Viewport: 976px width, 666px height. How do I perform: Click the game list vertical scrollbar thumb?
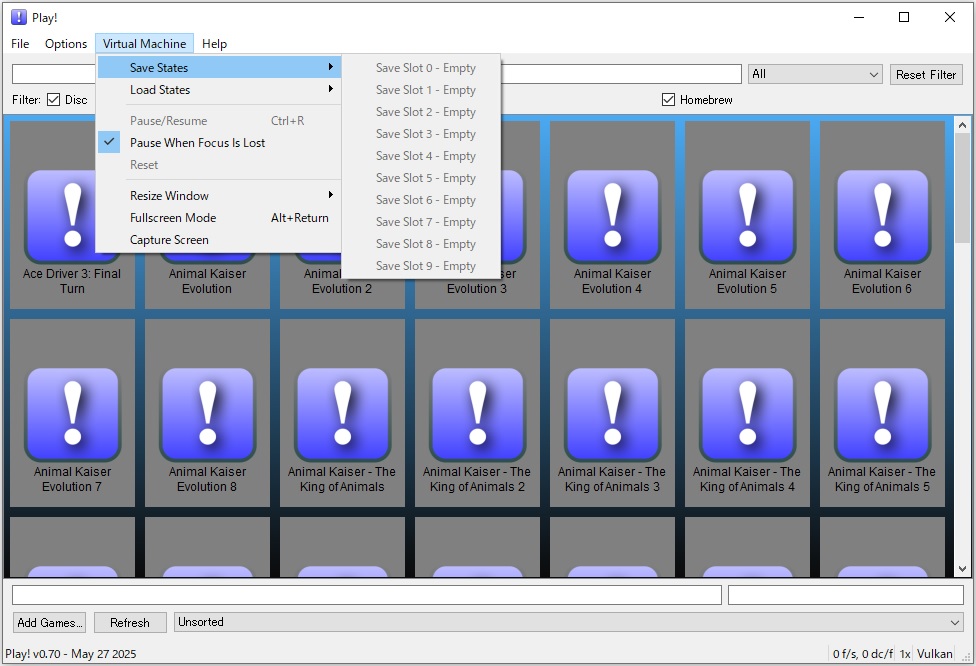coord(962,189)
